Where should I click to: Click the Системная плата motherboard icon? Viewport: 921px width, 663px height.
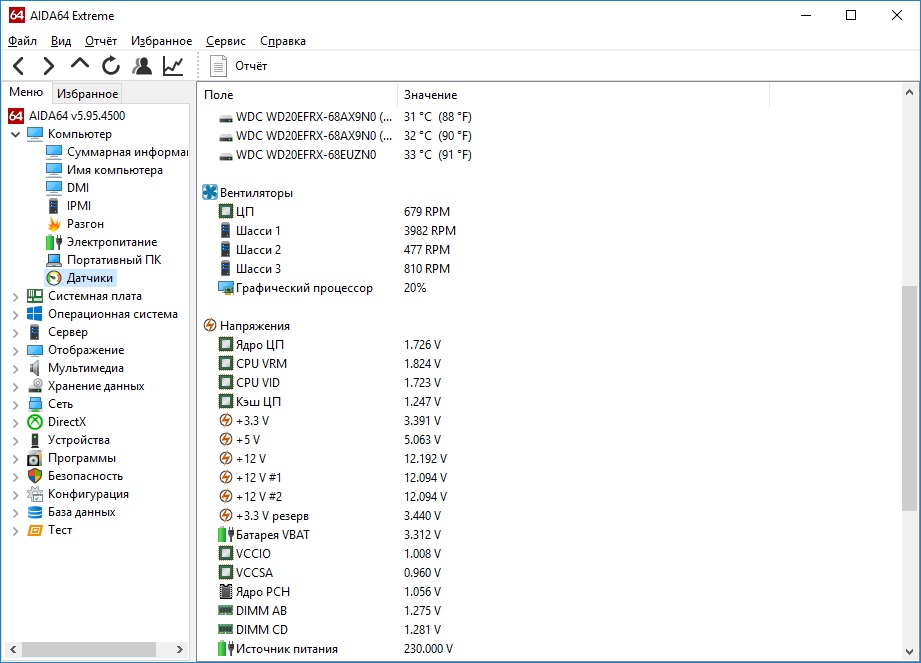pos(35,296)
